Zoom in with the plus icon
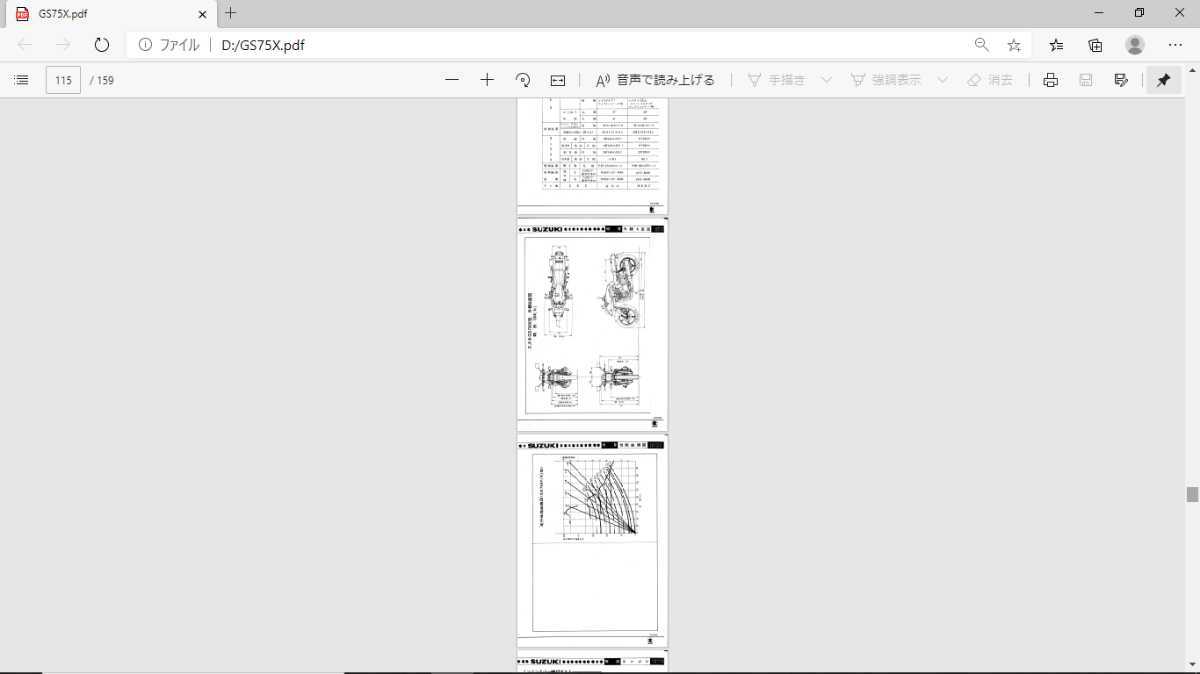1200x674 pixels. pyautogui.click(x=487, y=80)
